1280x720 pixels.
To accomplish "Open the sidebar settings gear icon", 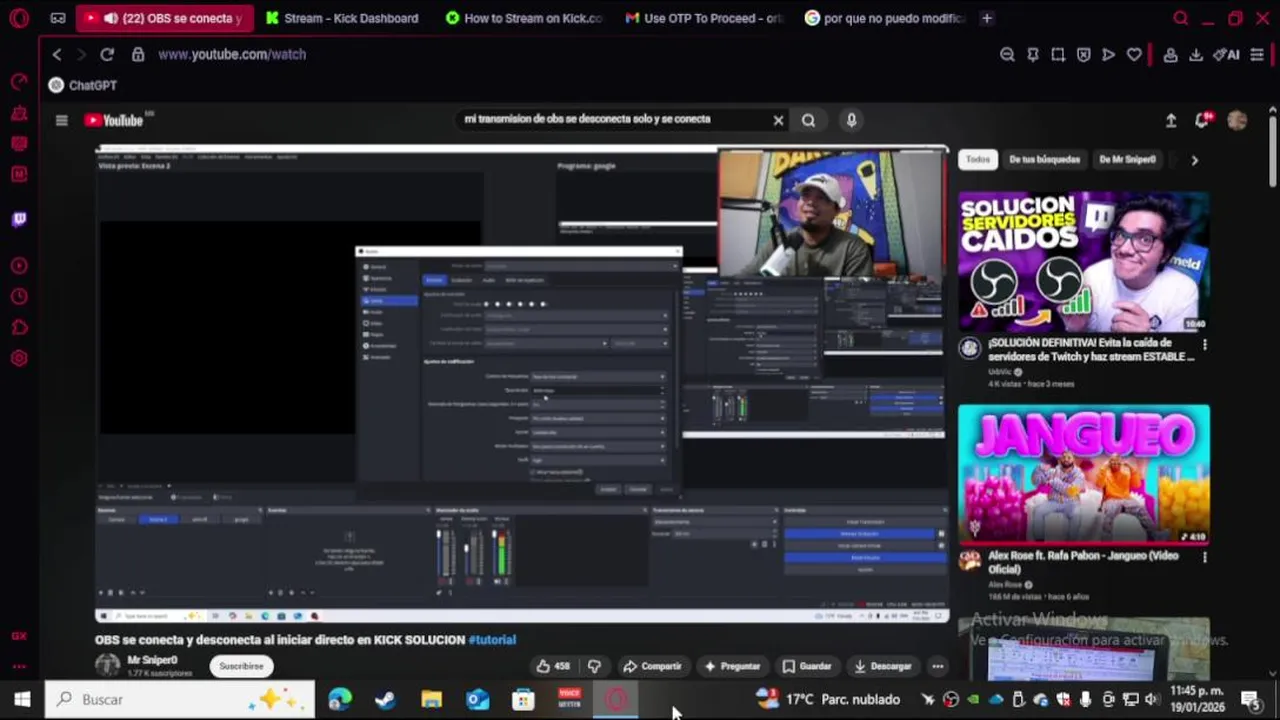I will [18, 358].
